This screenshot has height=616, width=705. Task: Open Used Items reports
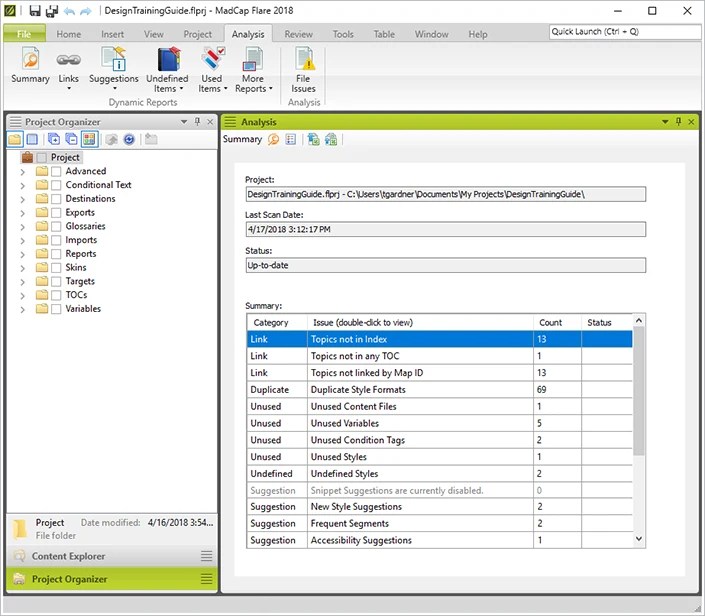[x=212, y=70]
